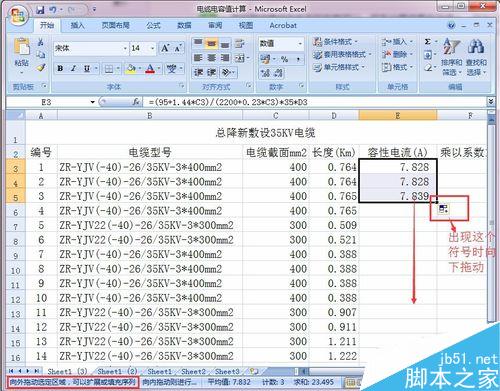
Task: Open Sort and Filter 排序和筛选
Action: 452,57
